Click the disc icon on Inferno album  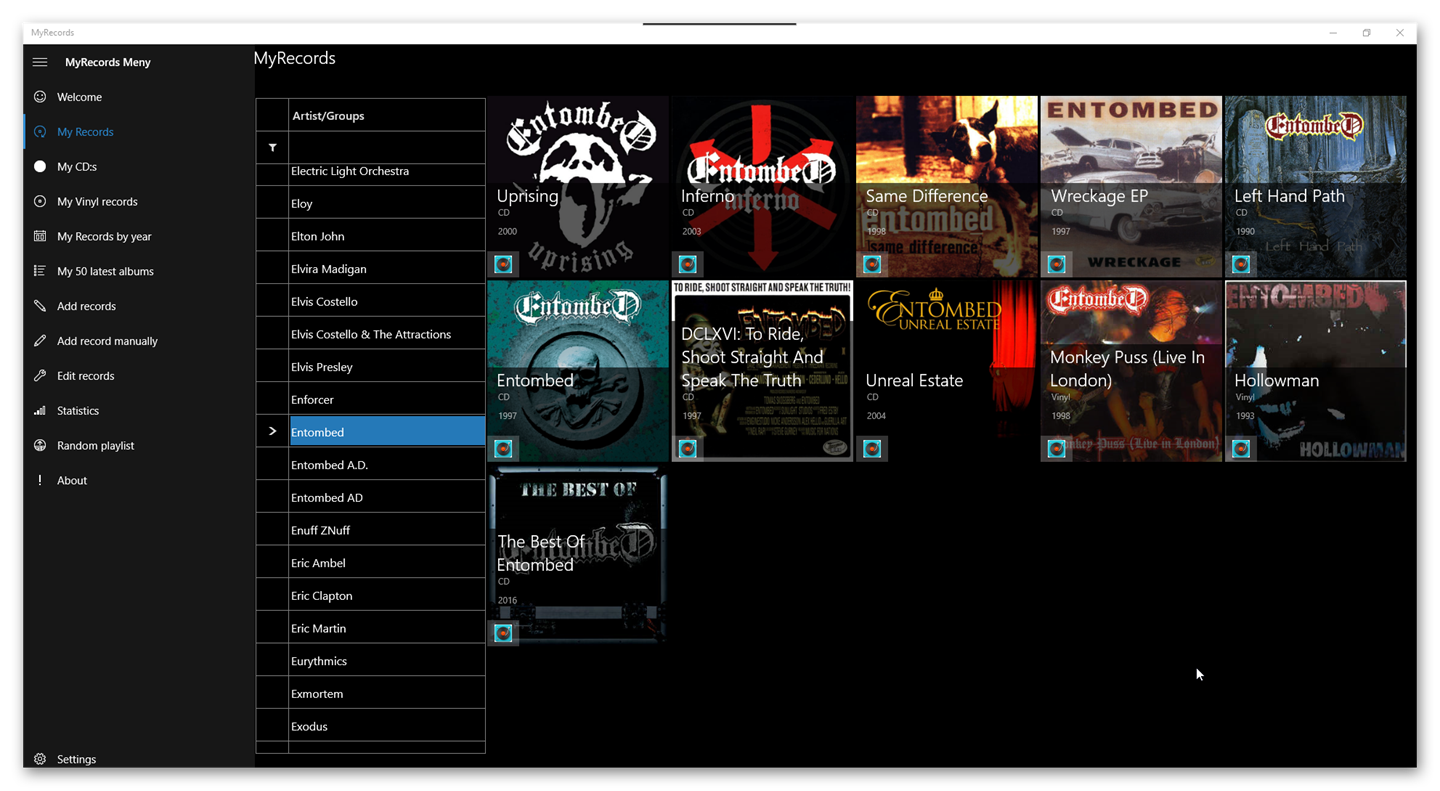click(688, 264)
